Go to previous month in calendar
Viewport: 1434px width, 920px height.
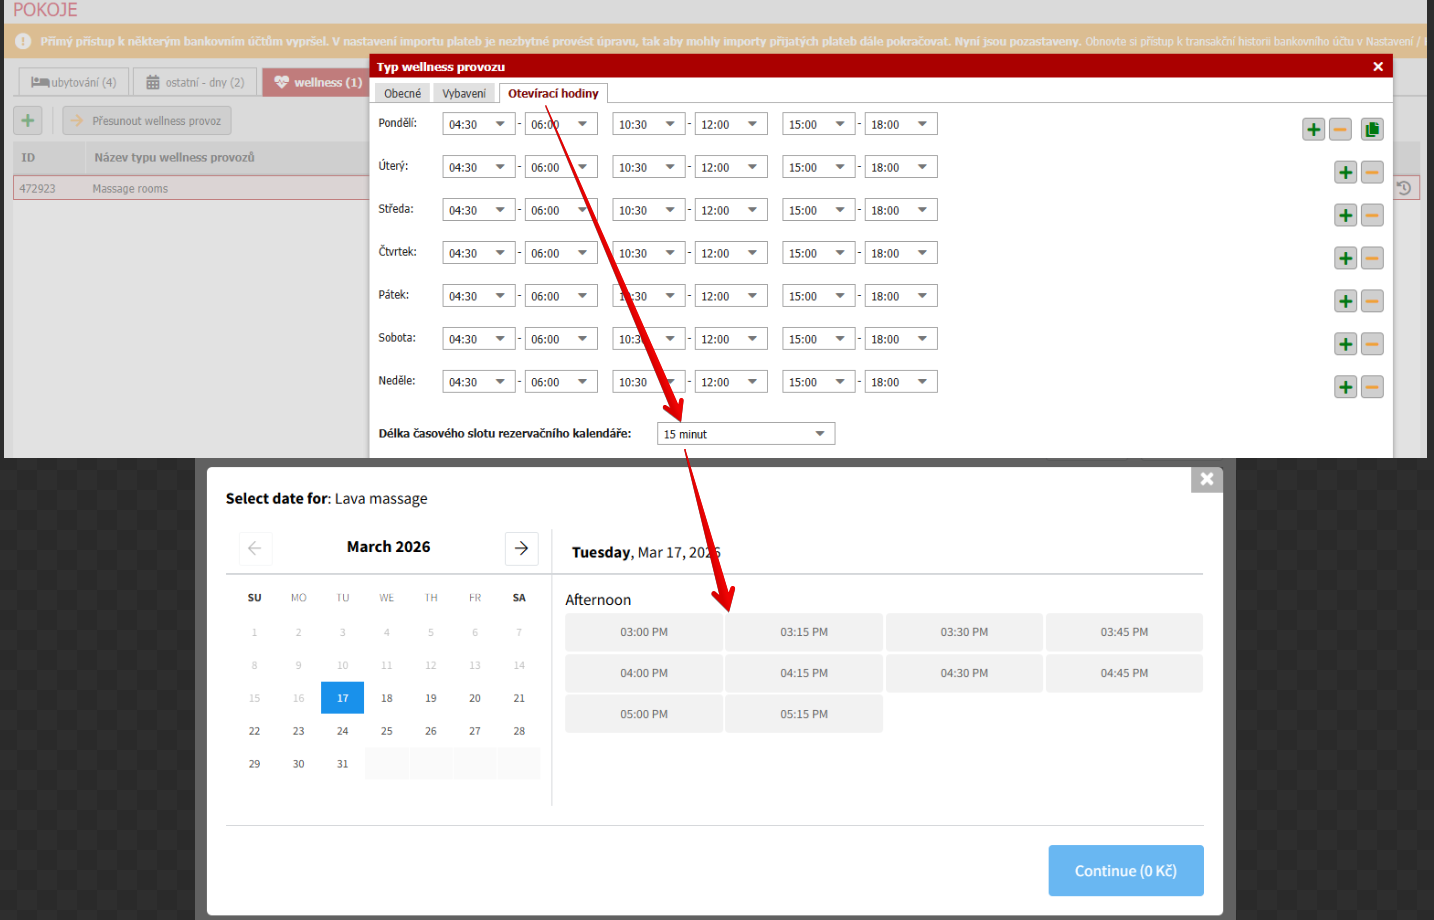click(x=255, y=548)
